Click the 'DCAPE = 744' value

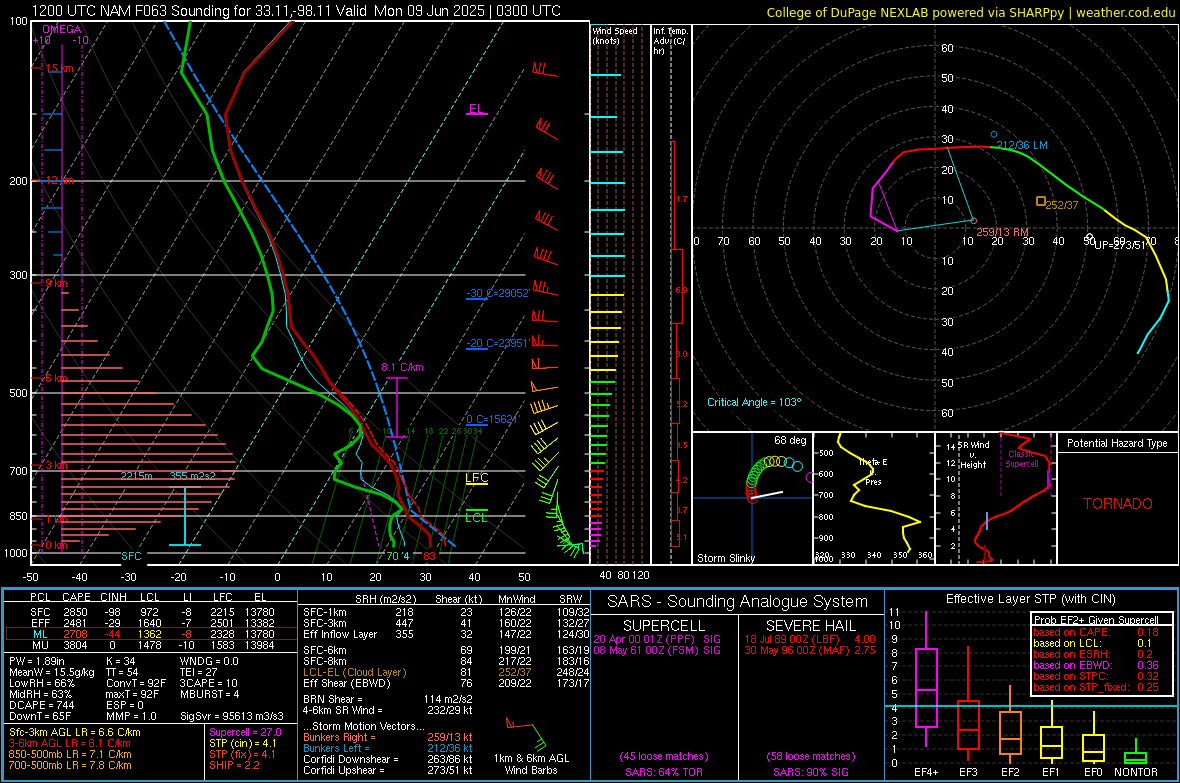[41, 705]
